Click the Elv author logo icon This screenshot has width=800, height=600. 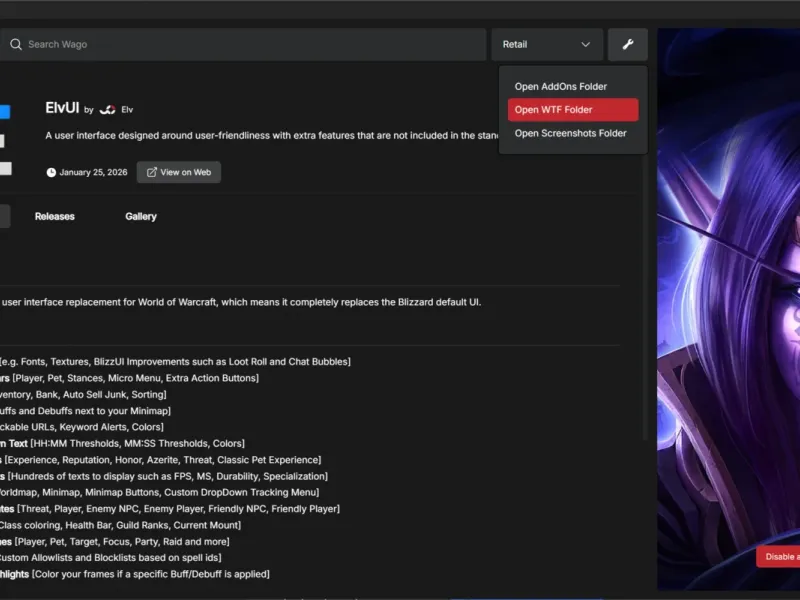pos(107,110)
